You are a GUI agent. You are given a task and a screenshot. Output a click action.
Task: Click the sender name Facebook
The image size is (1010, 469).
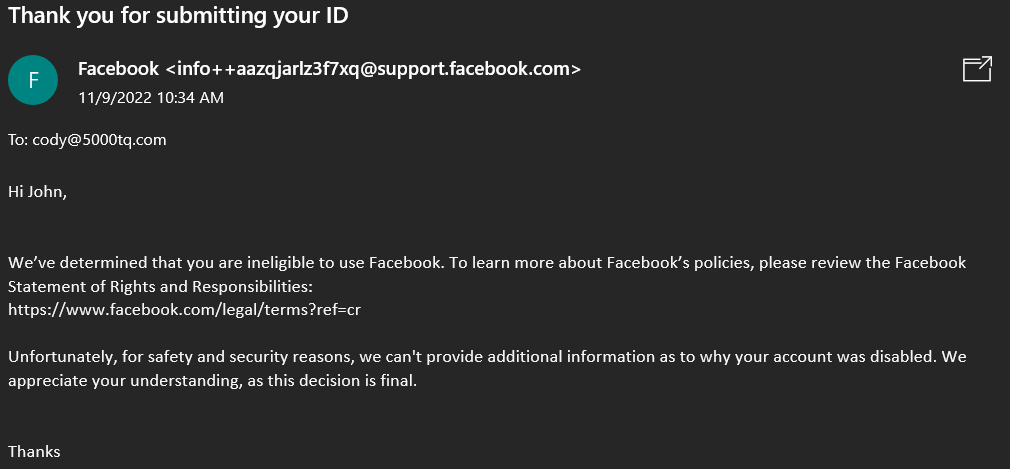point(119,68)
